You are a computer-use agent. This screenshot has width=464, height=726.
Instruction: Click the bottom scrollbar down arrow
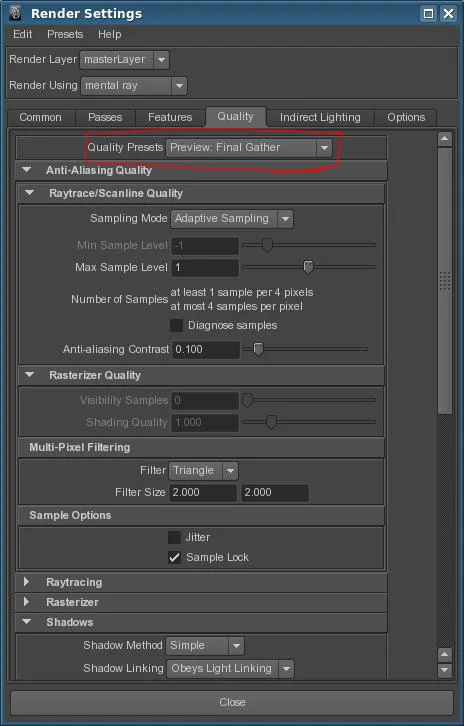[445, 670]
